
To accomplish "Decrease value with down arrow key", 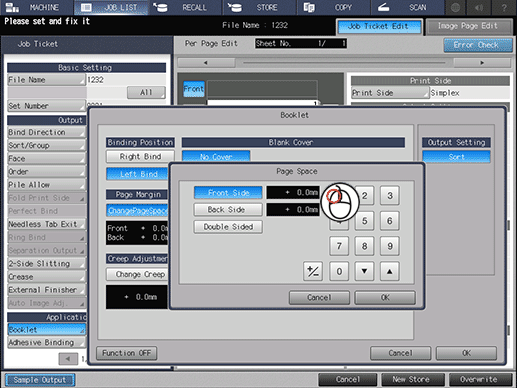I will tap(364, 271).
